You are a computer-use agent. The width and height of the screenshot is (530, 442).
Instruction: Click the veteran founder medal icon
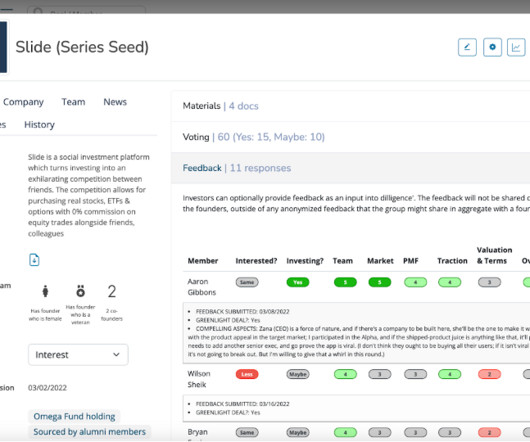click(x=80, y=291)
